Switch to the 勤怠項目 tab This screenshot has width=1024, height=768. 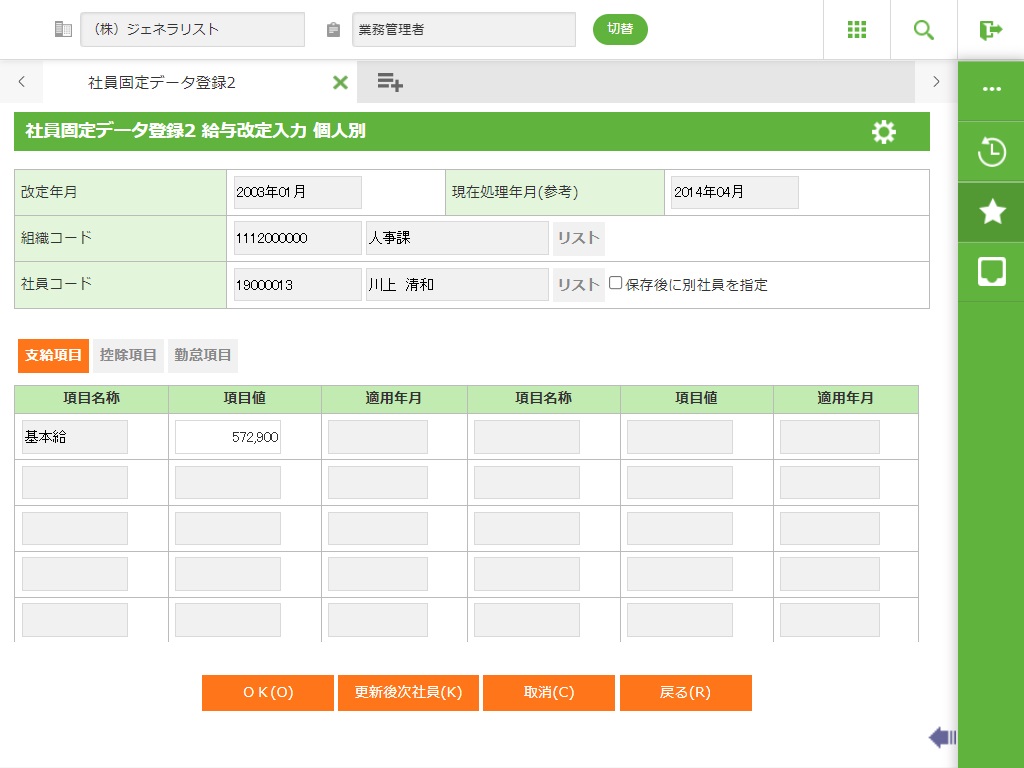(x=203, y=355)
